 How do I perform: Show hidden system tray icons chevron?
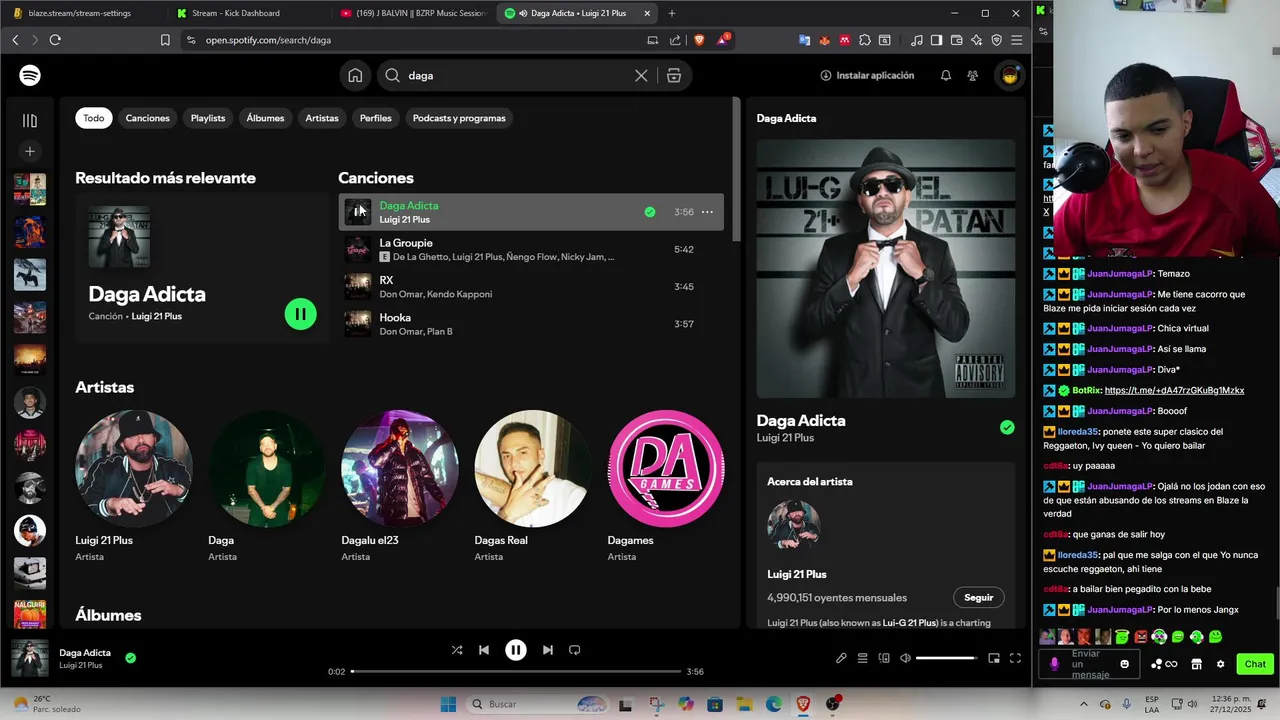tap(1084, 704)
